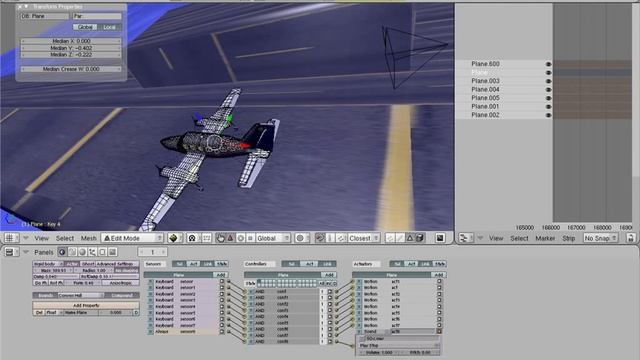640x360 pixels.
Task: Adjust the Median Z value field
Action: [71, 55]
